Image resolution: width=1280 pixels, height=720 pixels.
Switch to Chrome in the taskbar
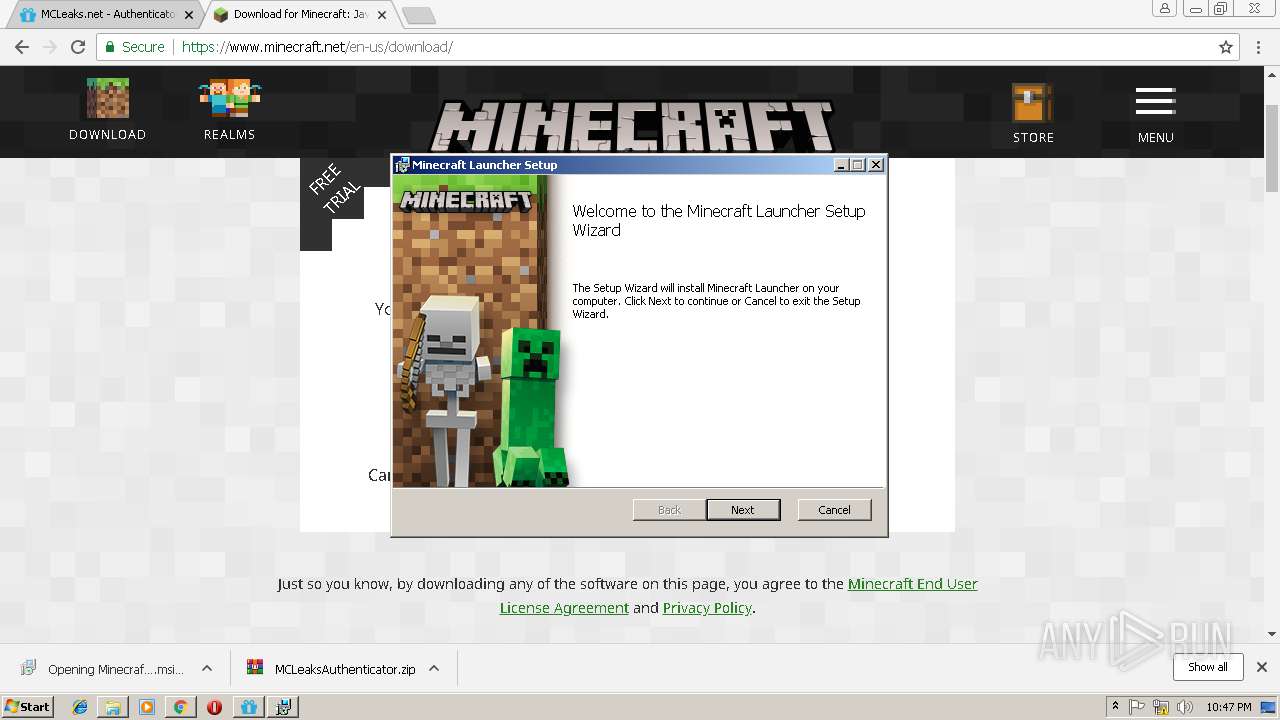click(x=180, y=707)
